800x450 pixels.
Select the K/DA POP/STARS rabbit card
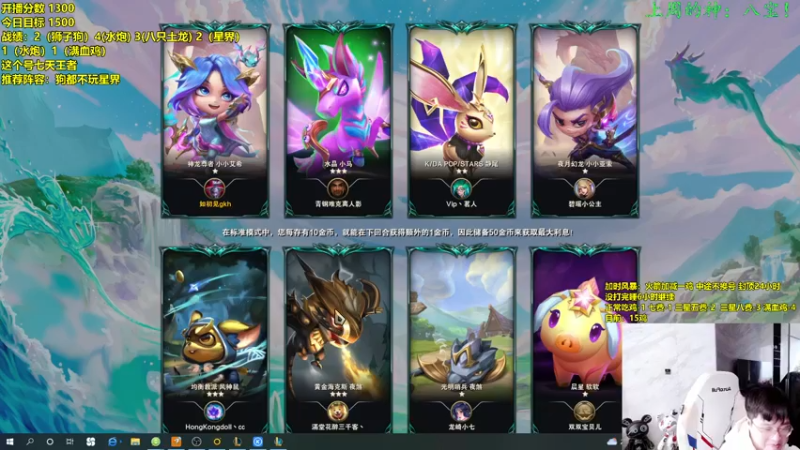[x=462, y=120]
